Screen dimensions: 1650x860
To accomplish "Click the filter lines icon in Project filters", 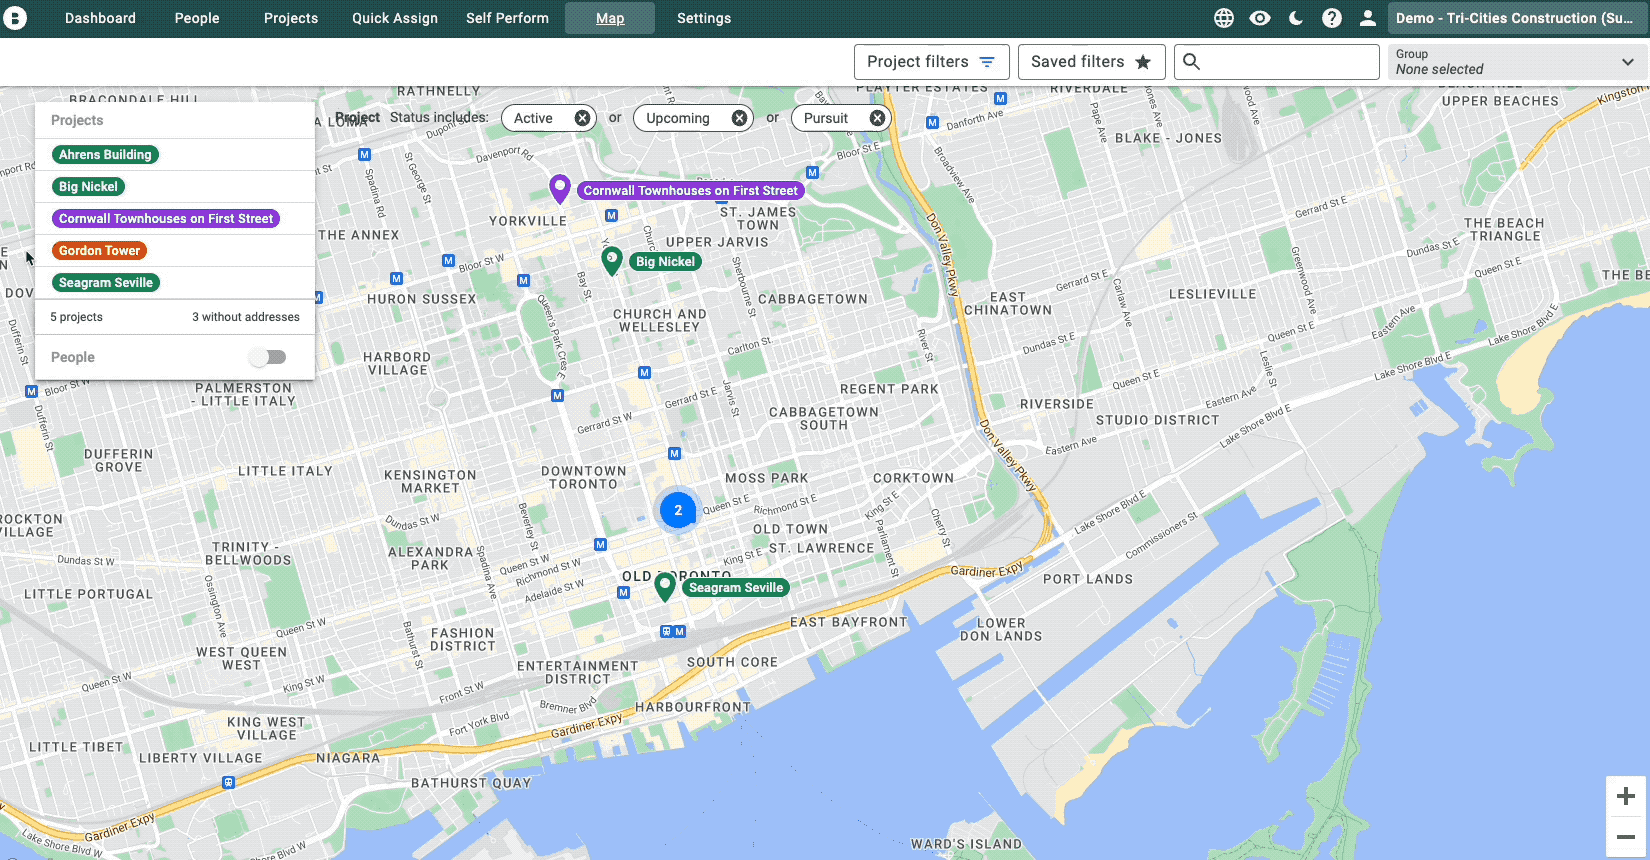I will (987, 62).
